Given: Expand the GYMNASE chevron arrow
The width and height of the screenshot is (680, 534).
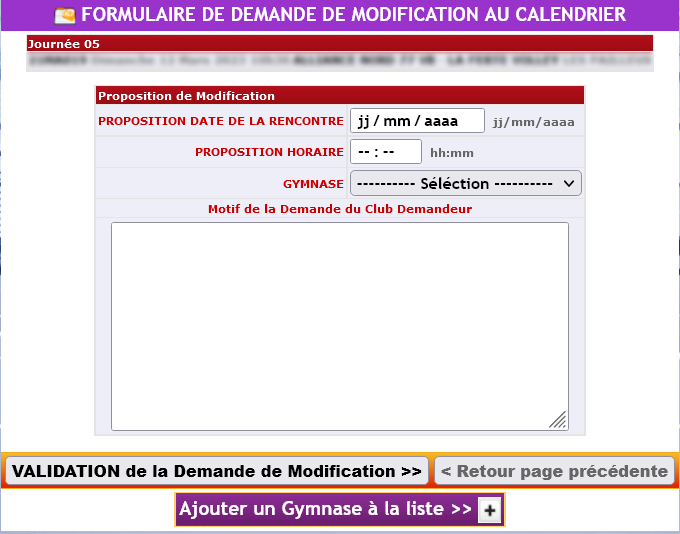Looking at the screenshot, I should [x=569, y=184].
